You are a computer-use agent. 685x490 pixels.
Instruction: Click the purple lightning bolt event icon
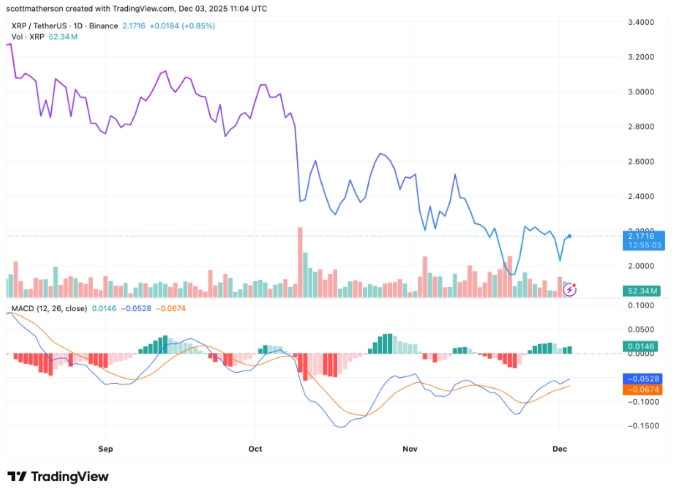point(570,289)
